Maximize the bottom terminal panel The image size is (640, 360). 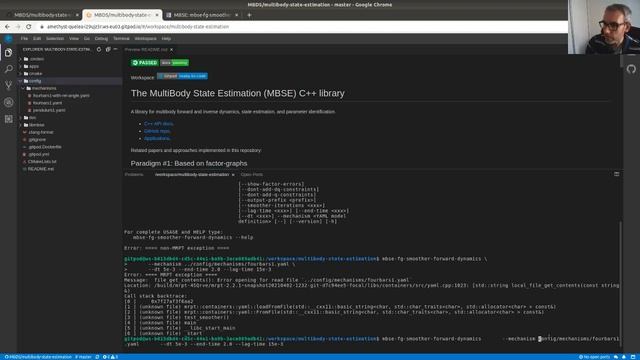click(x=616, y=174)
